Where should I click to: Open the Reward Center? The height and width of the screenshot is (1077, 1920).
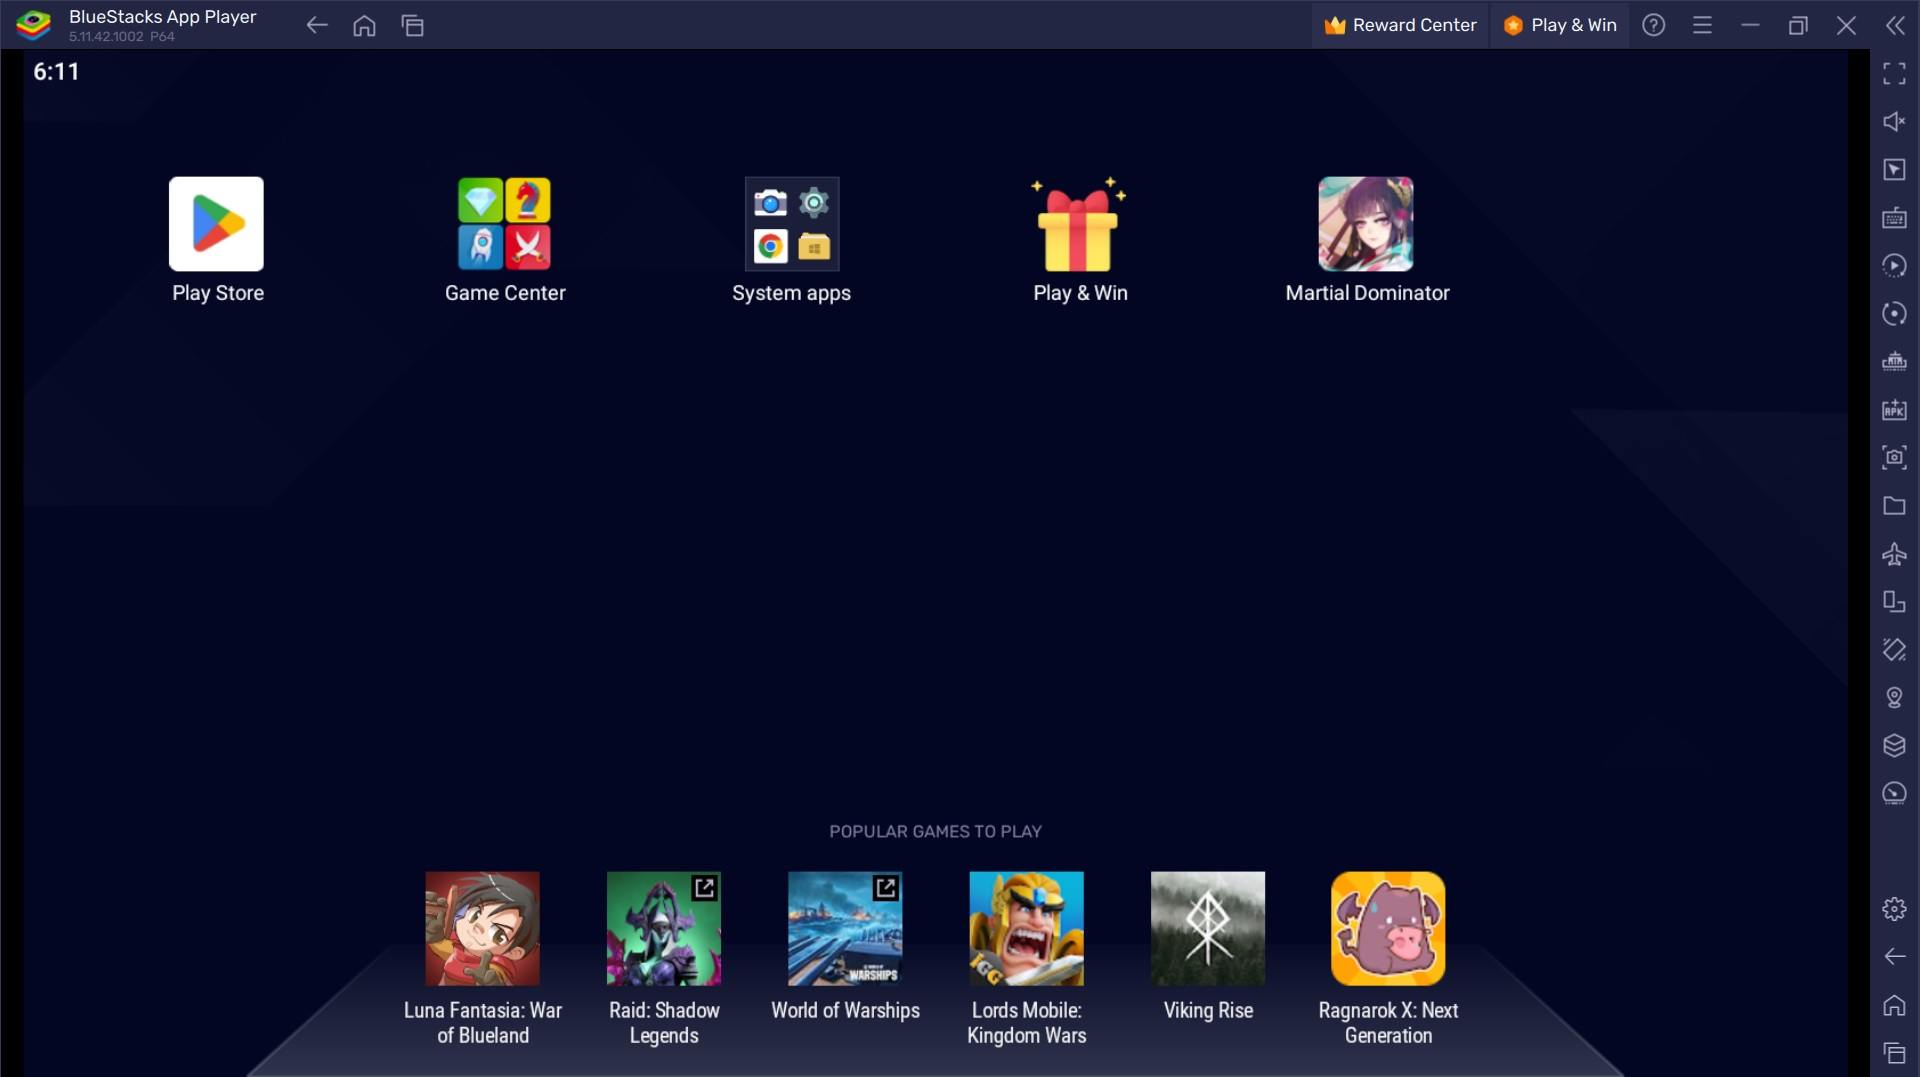pyautogui.click(x=1400, y=25)
